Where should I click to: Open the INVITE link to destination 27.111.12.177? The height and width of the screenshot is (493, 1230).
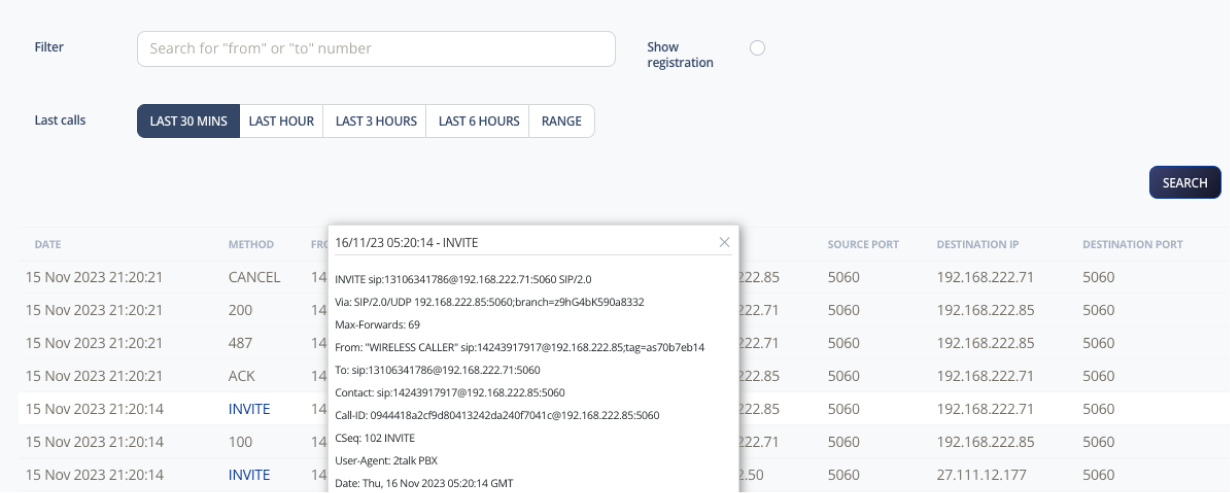(249, 475)
